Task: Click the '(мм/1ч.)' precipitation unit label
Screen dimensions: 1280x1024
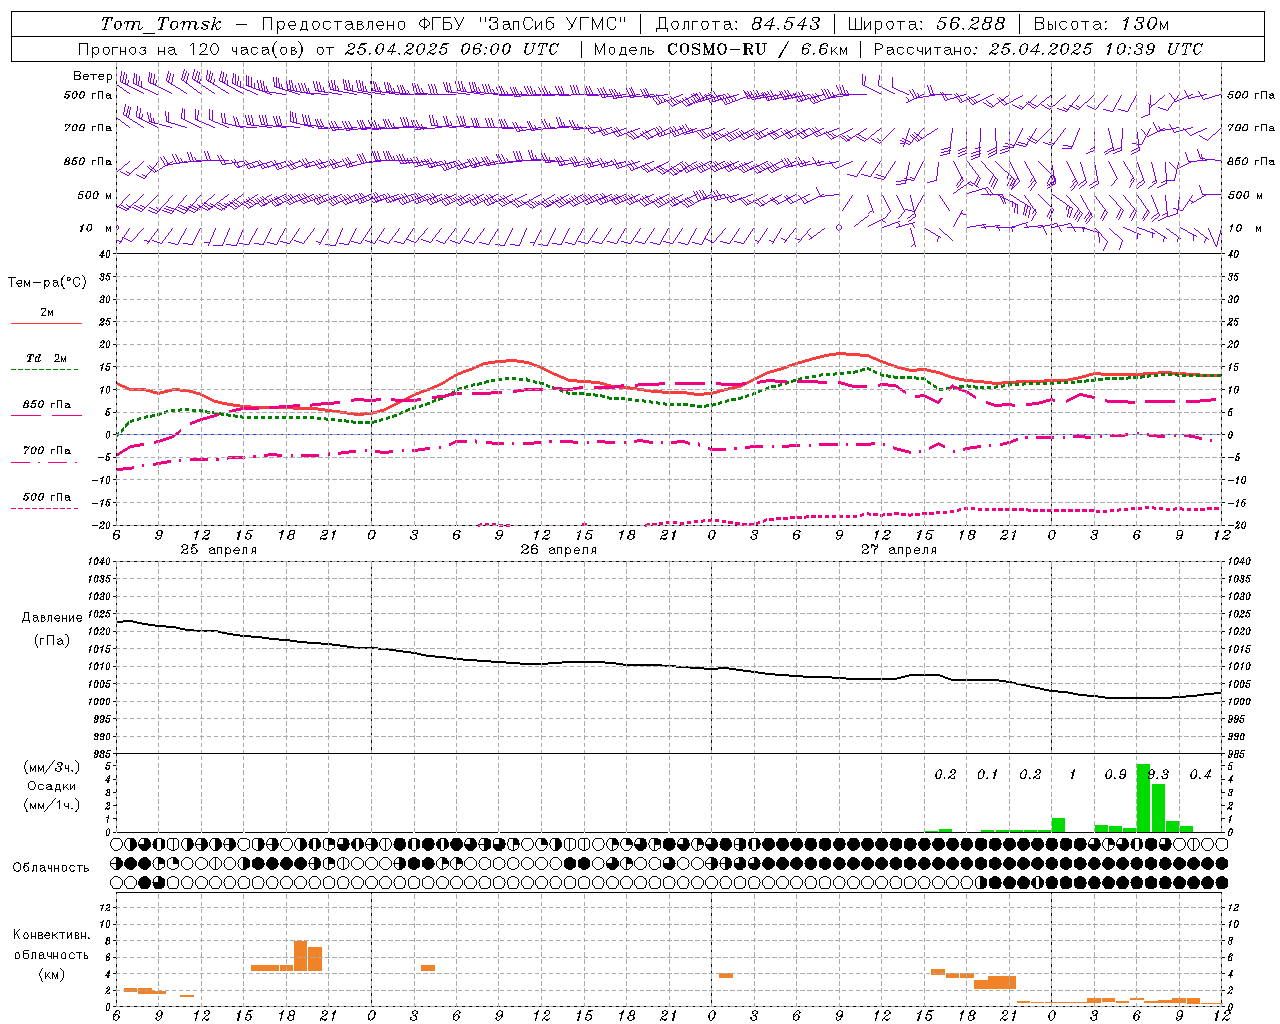Action: [52, 805]
